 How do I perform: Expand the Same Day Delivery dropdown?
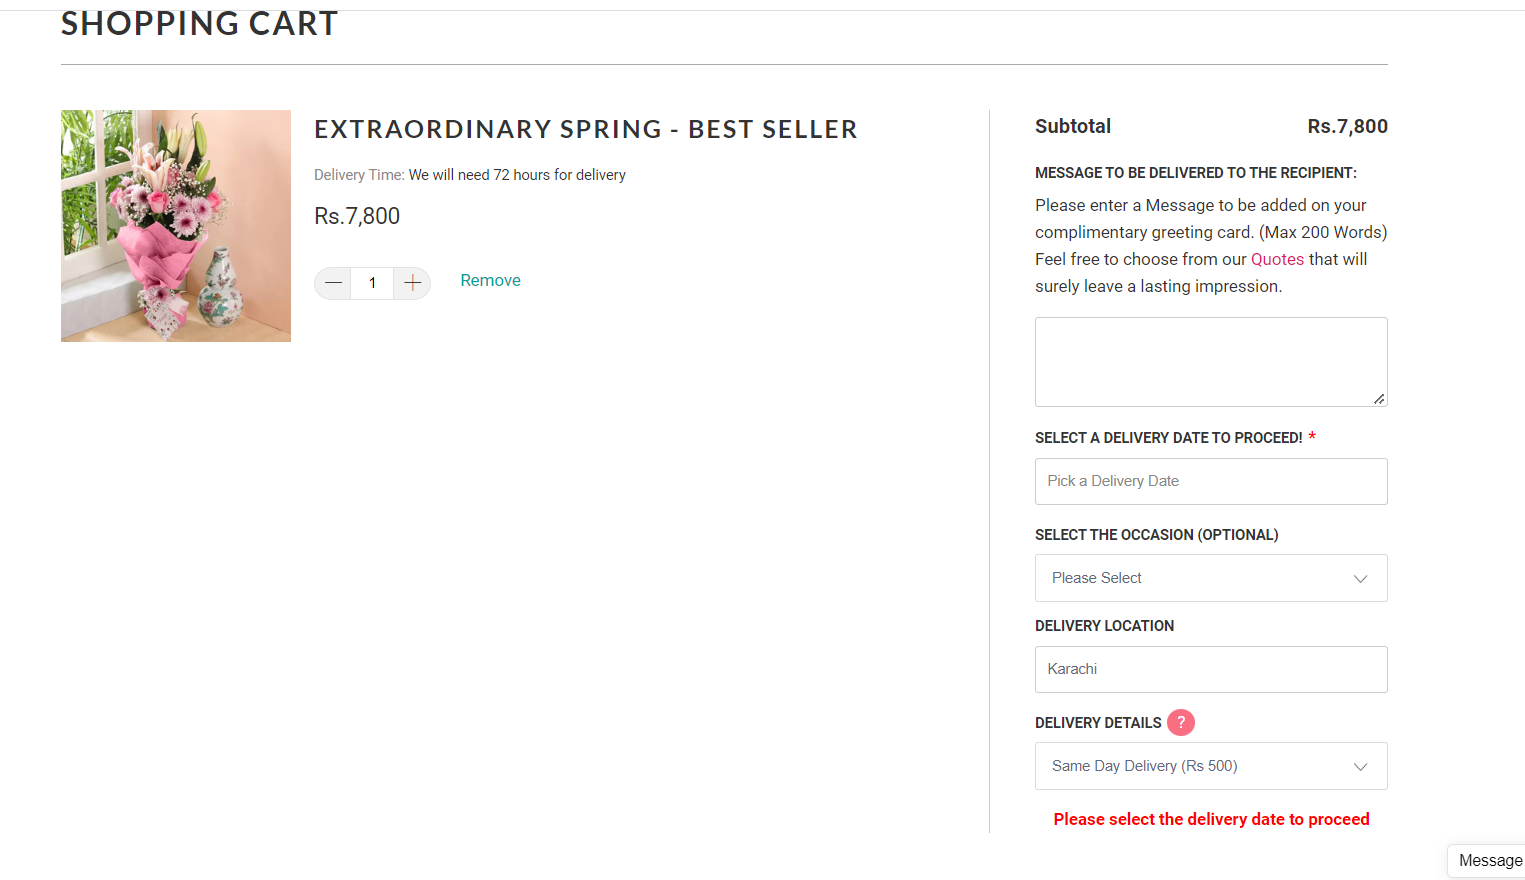coord(1210,766)
